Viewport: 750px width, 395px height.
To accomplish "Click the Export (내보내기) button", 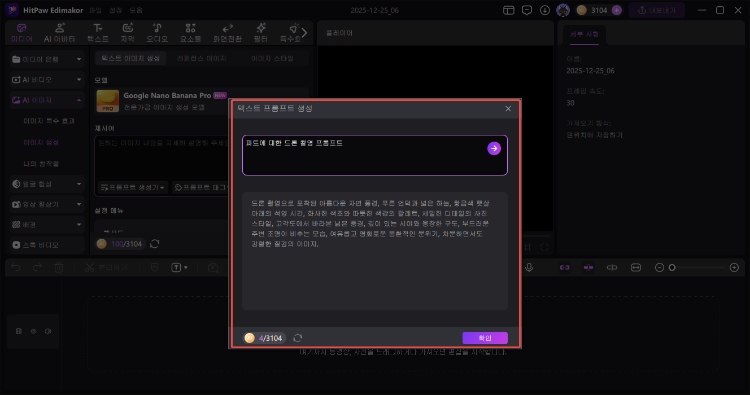I will [657, 10].
